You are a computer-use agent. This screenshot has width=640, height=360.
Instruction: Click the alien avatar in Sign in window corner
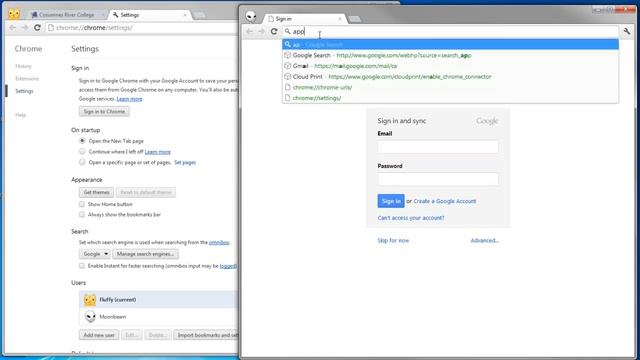(251, 16)
